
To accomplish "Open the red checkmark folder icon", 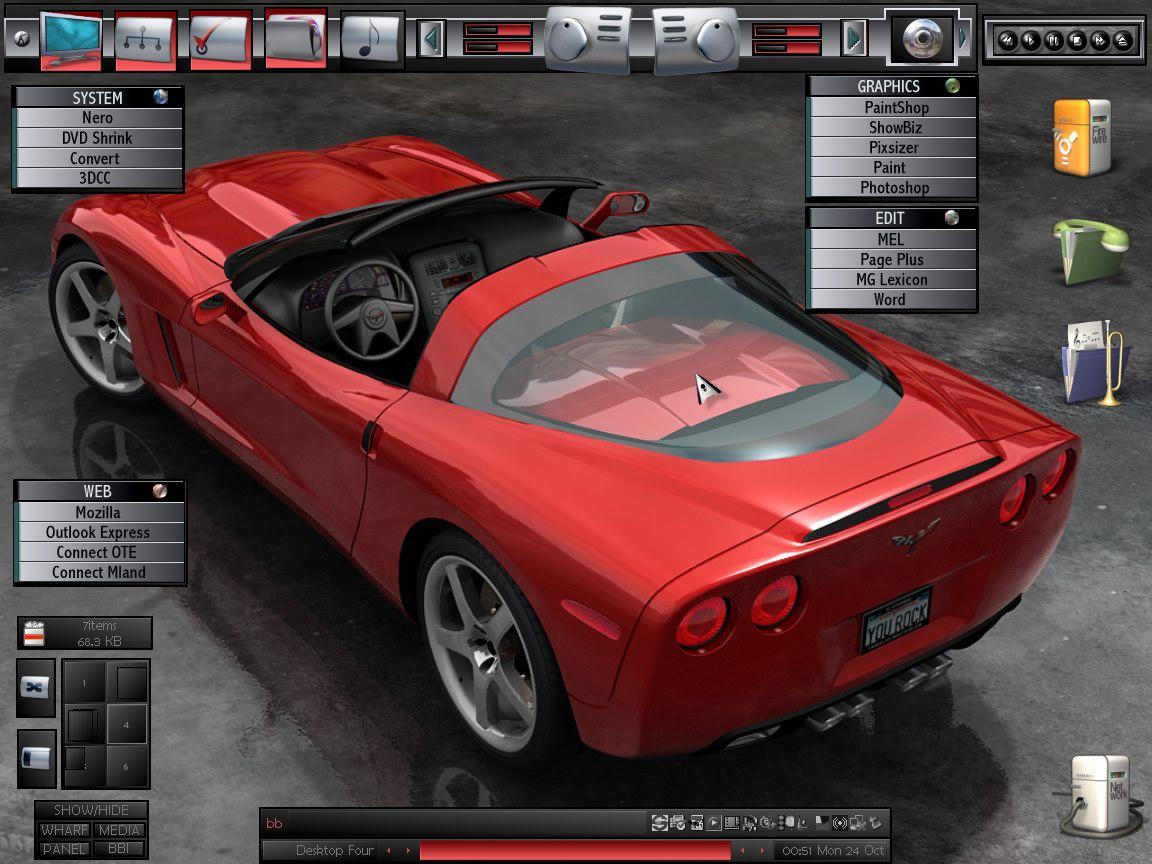I will [x=220, y=40].
